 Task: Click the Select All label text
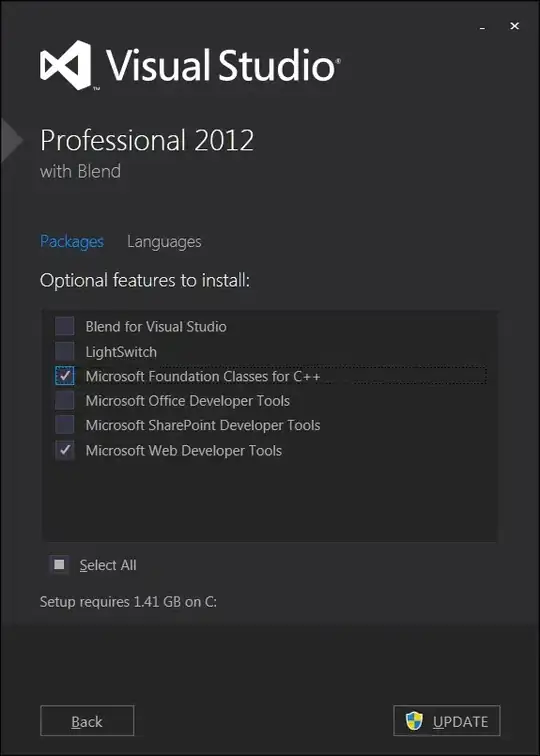[x=108, y=565]
